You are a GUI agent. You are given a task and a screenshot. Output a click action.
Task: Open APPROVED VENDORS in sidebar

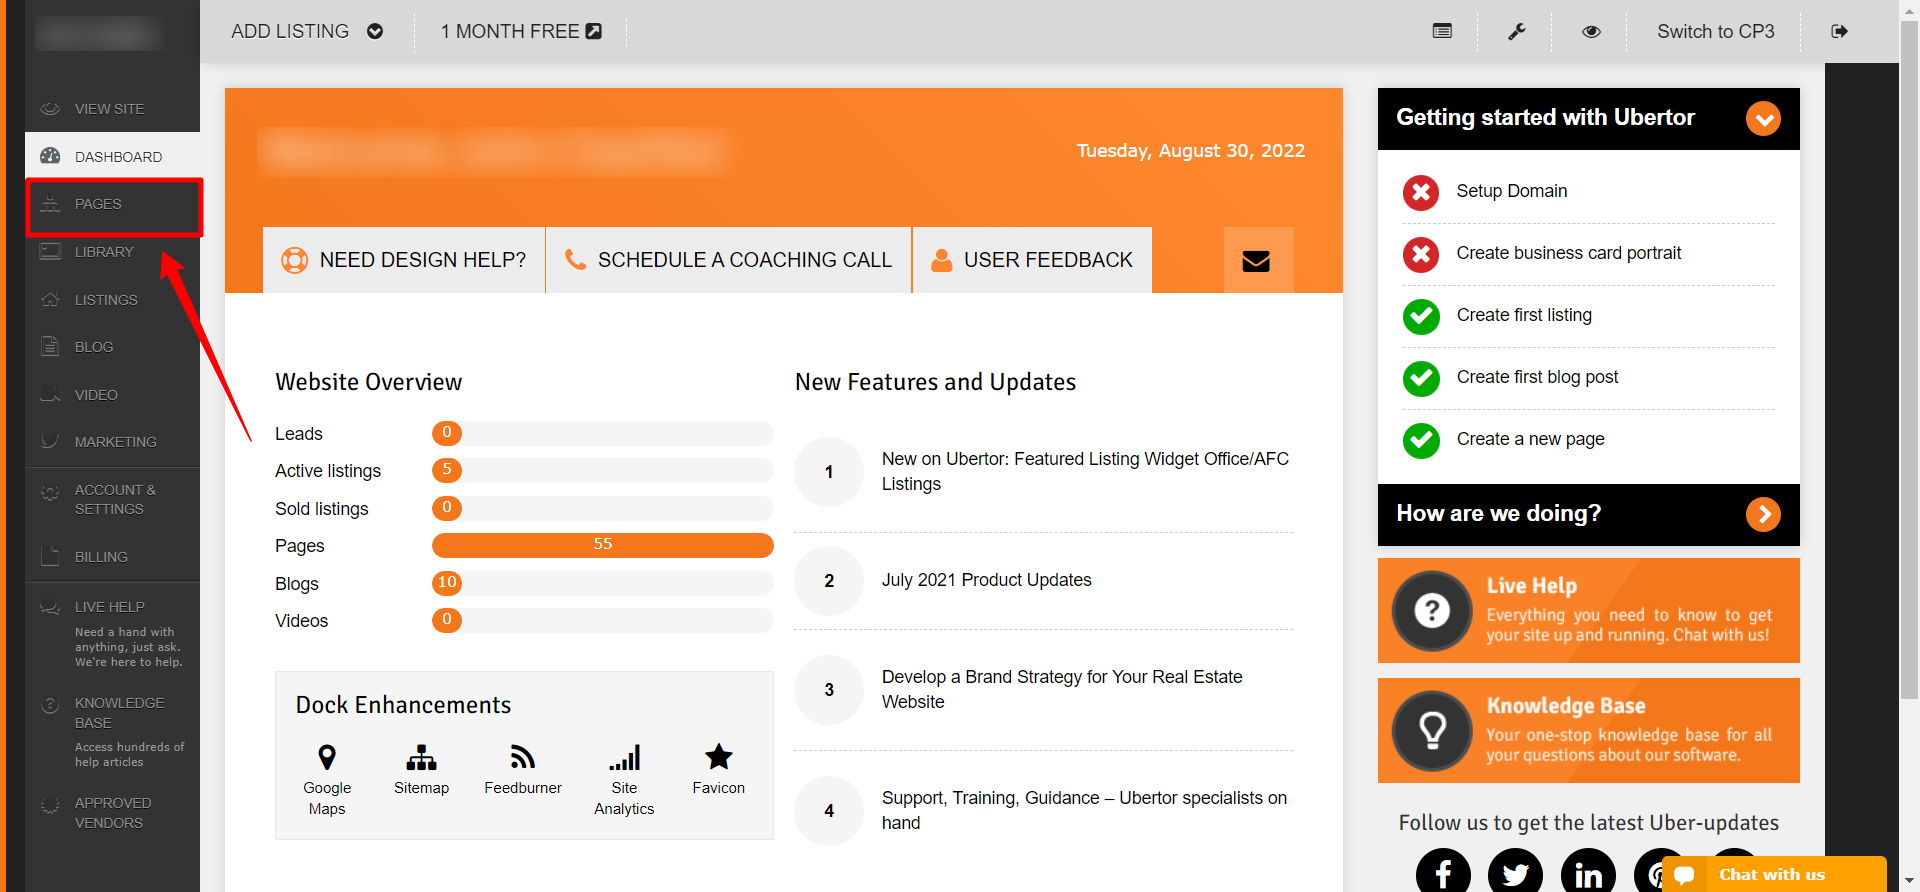[x=112, y=812]
